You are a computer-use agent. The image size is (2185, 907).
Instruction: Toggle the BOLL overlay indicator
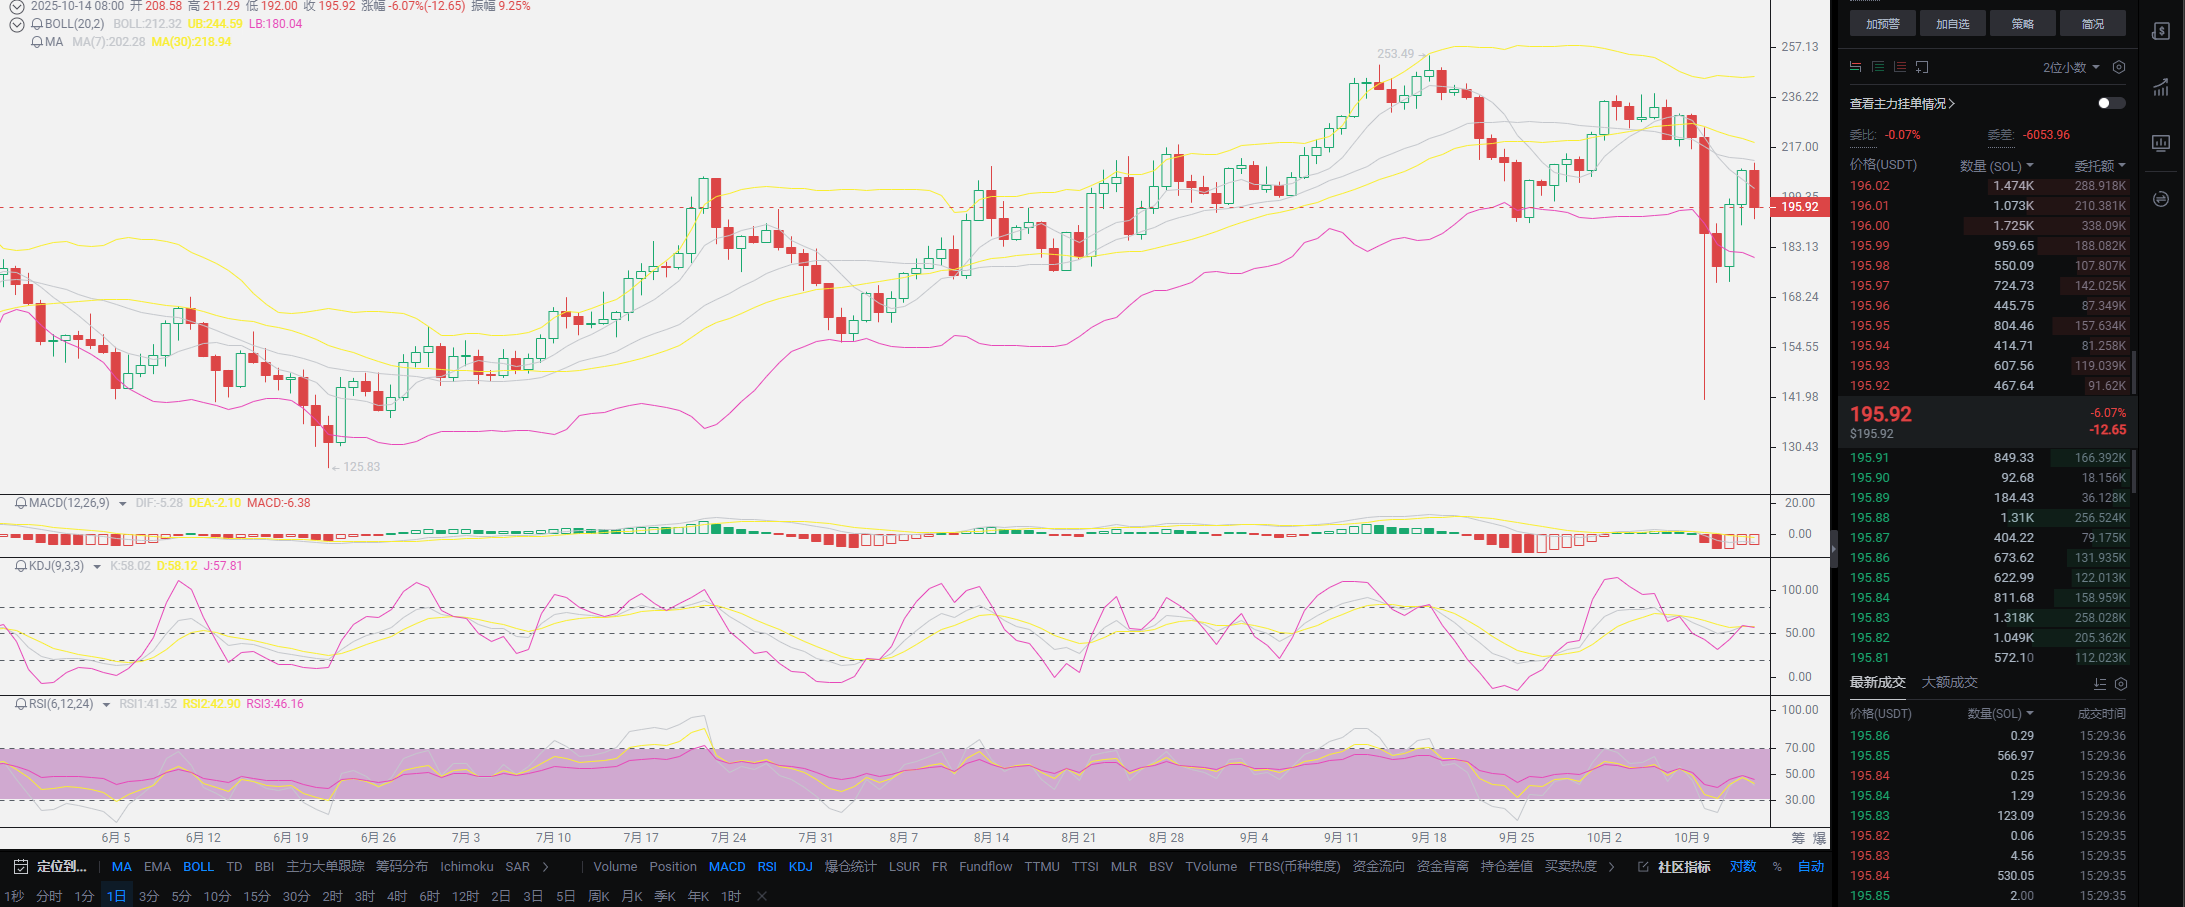coord(198,867)
